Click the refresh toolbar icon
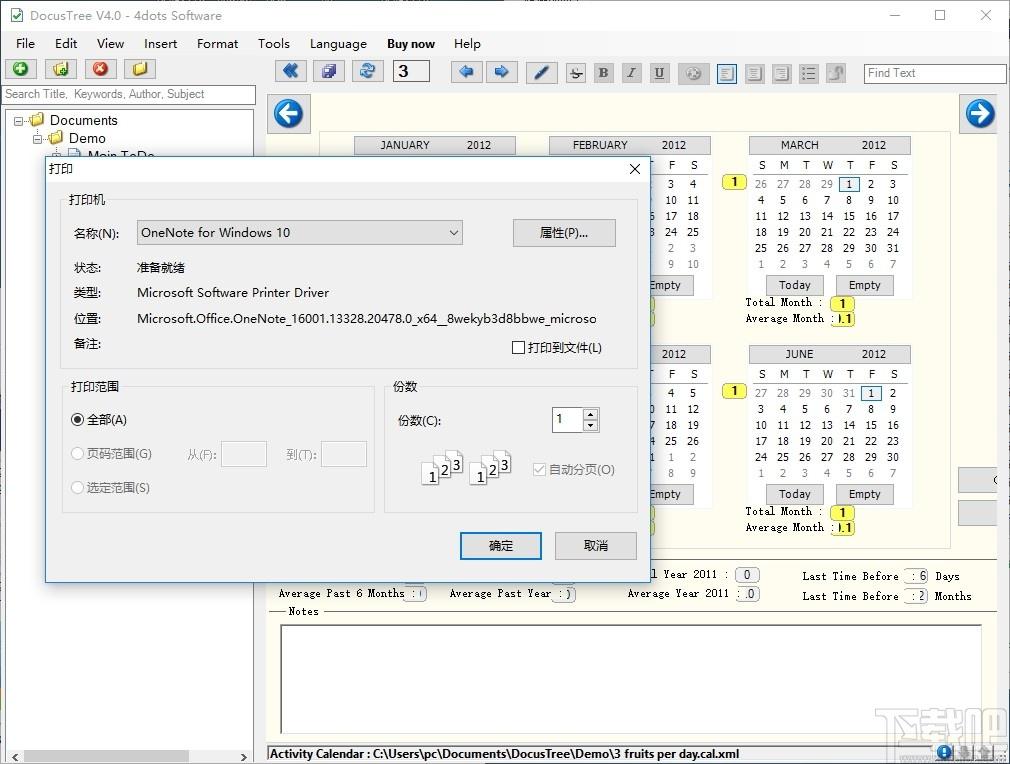 tap(368, 71)
